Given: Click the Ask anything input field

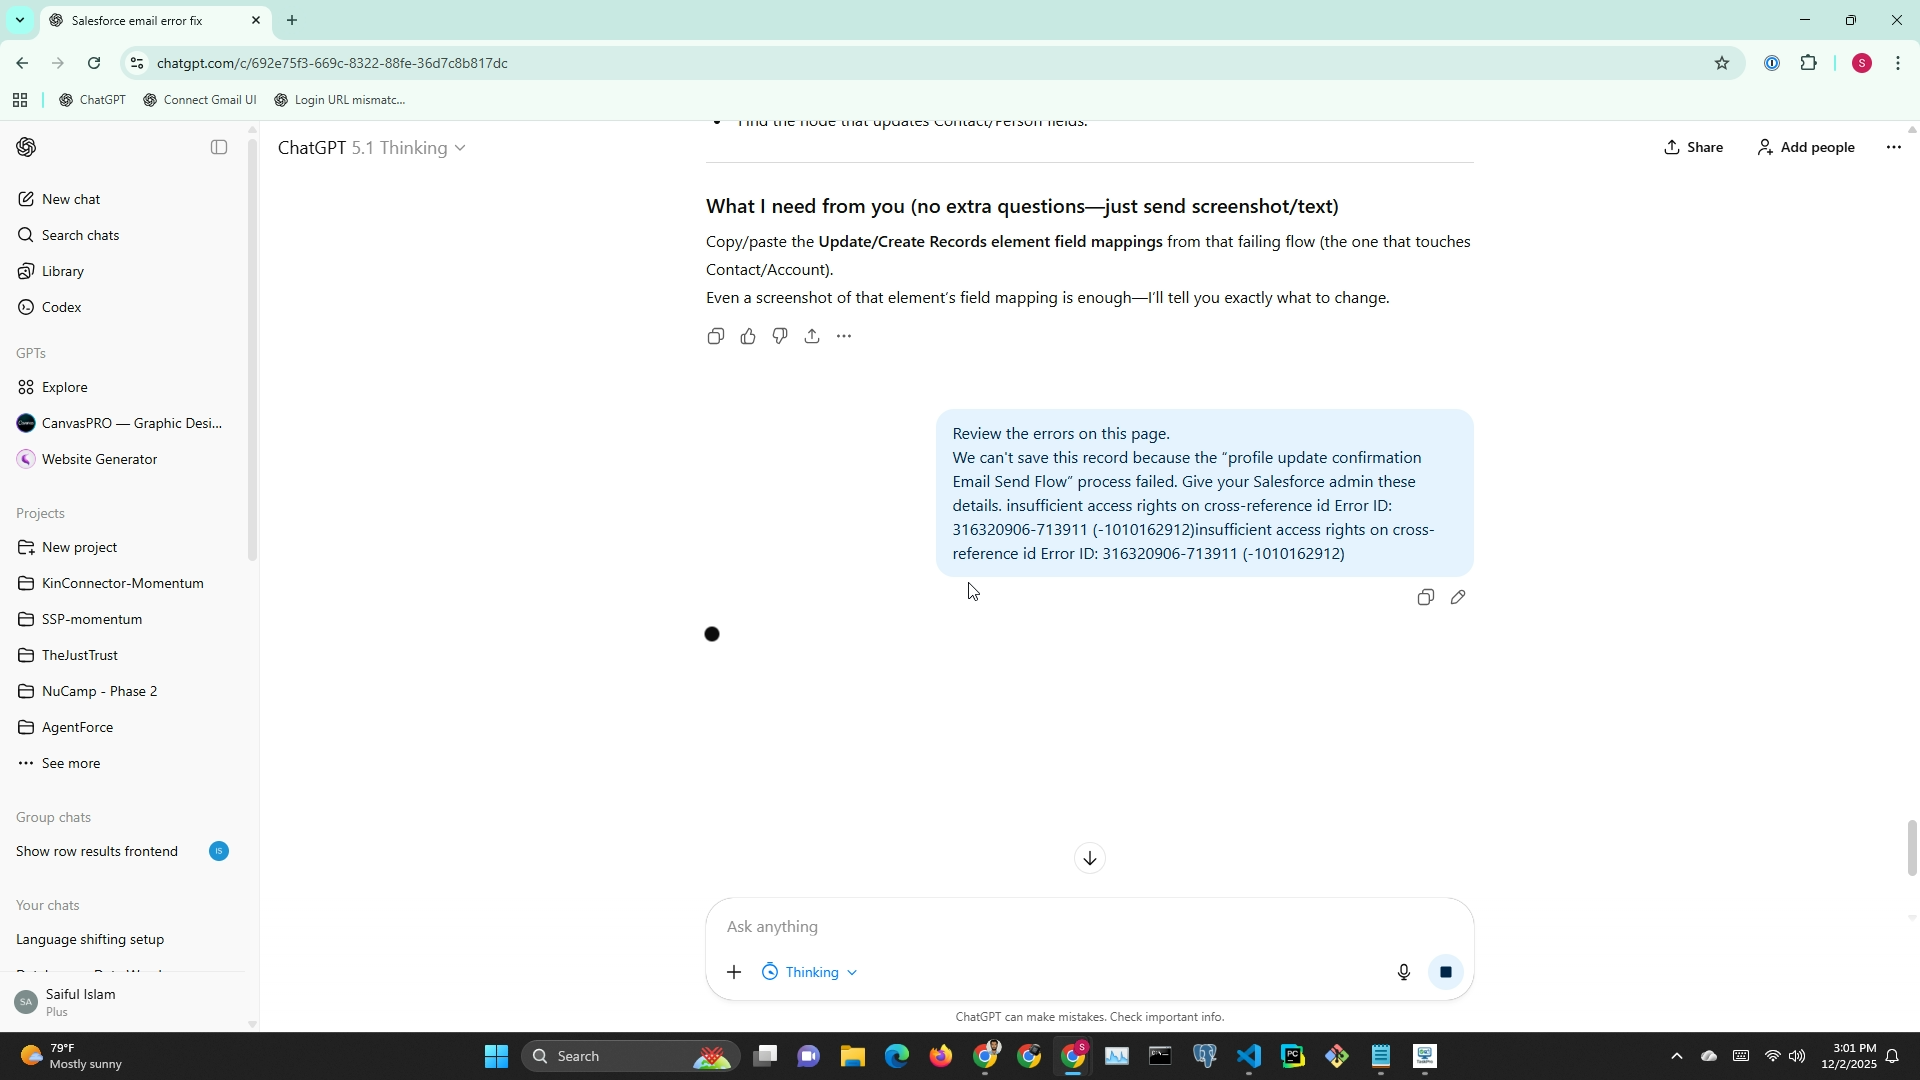Looking at the screenshot, I should 1050,927.
